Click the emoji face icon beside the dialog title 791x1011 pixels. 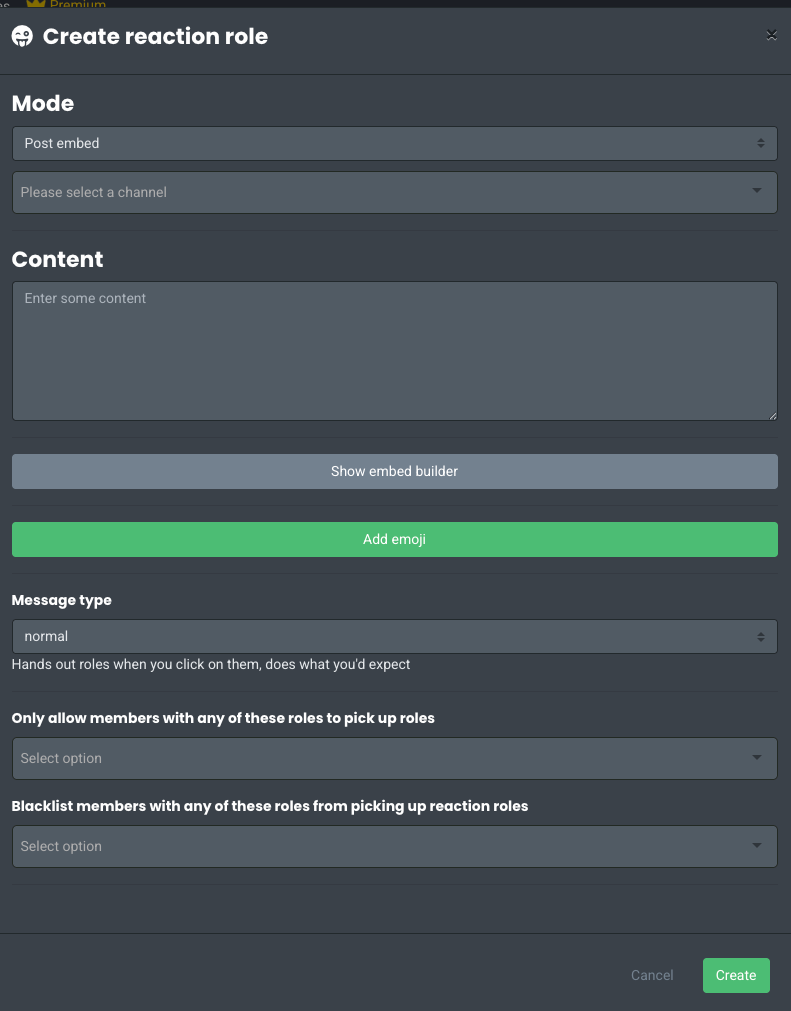tap(22, 37)
